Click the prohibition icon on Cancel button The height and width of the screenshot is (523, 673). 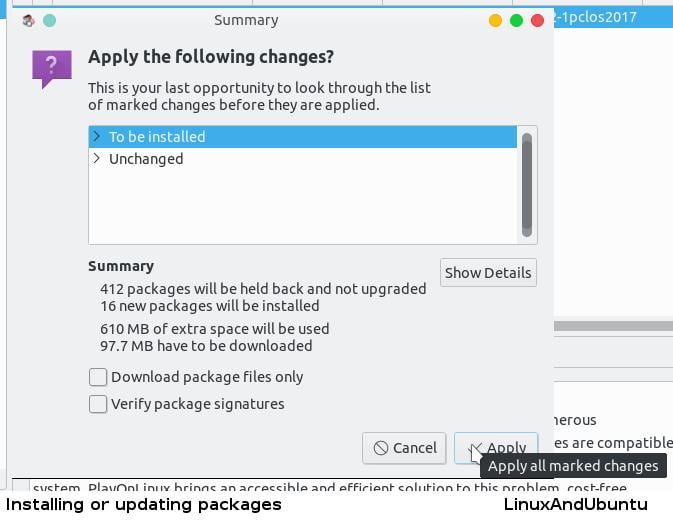click(381, 448)
